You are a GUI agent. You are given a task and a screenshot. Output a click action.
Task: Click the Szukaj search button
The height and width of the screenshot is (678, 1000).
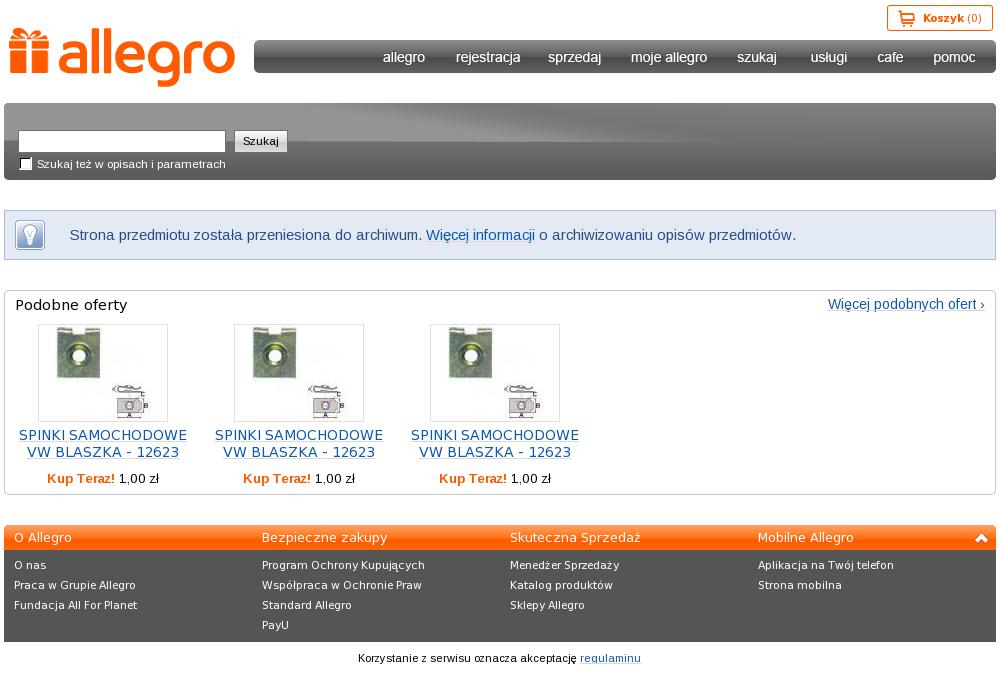pos(261,141)
